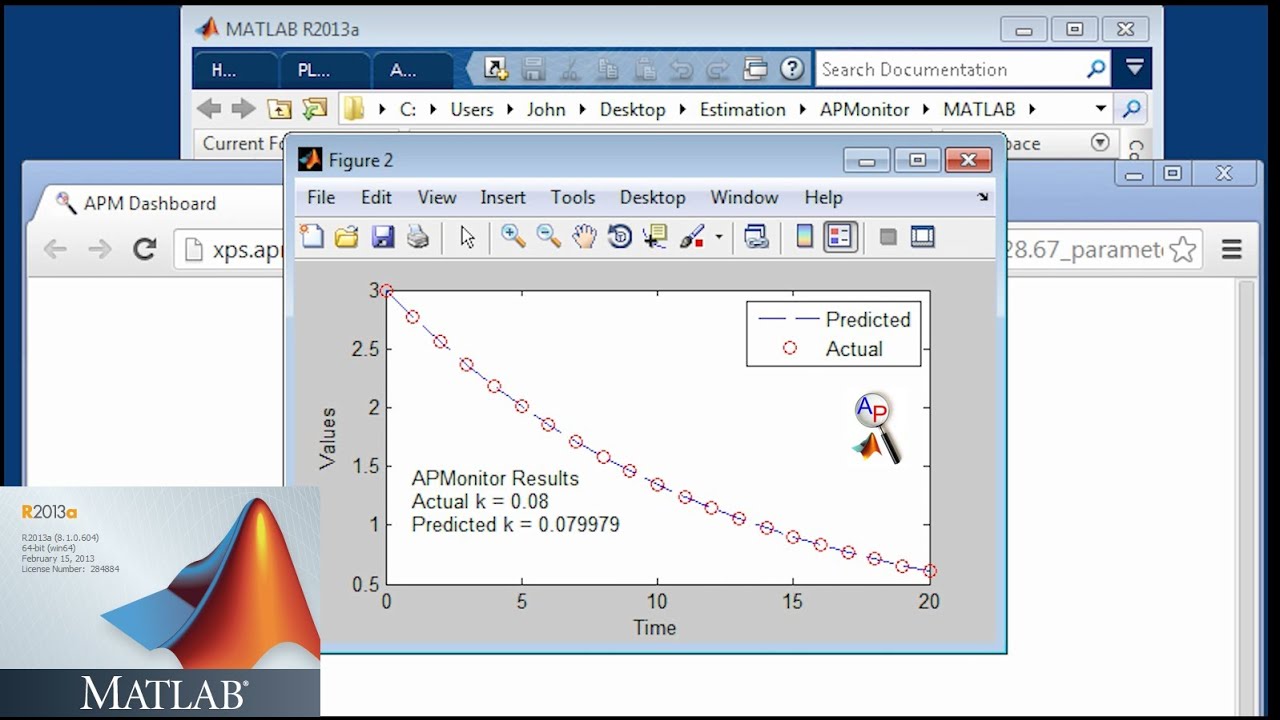Select the Edit Plot arrow tool
The height and width of the screenshot is (720, 1280).
(467, 237)
